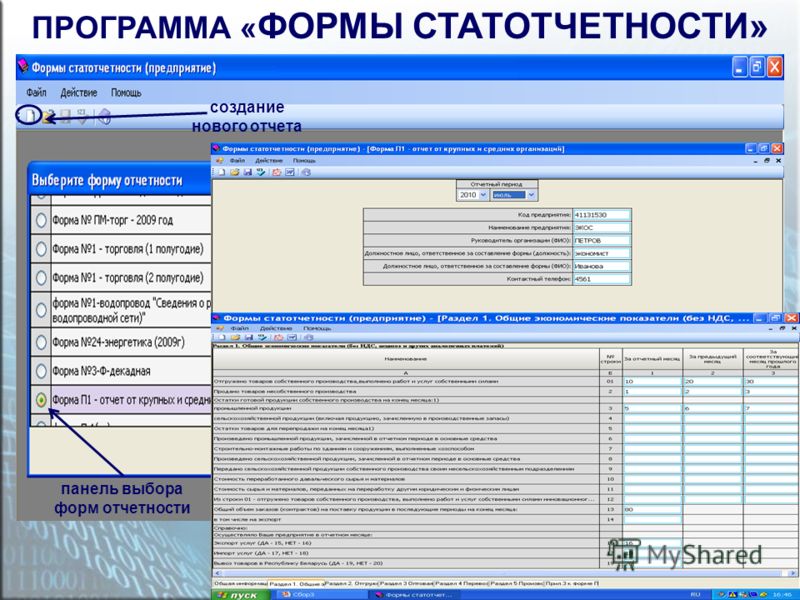800x600 pixels.
Task: Click the red export icon in Раздел 1 toolbar
Action: tap(279, 337)
